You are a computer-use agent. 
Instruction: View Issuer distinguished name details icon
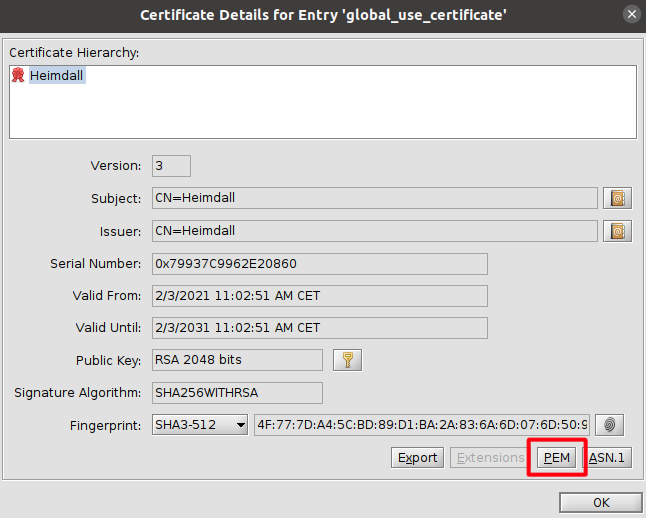pos(618,231)
